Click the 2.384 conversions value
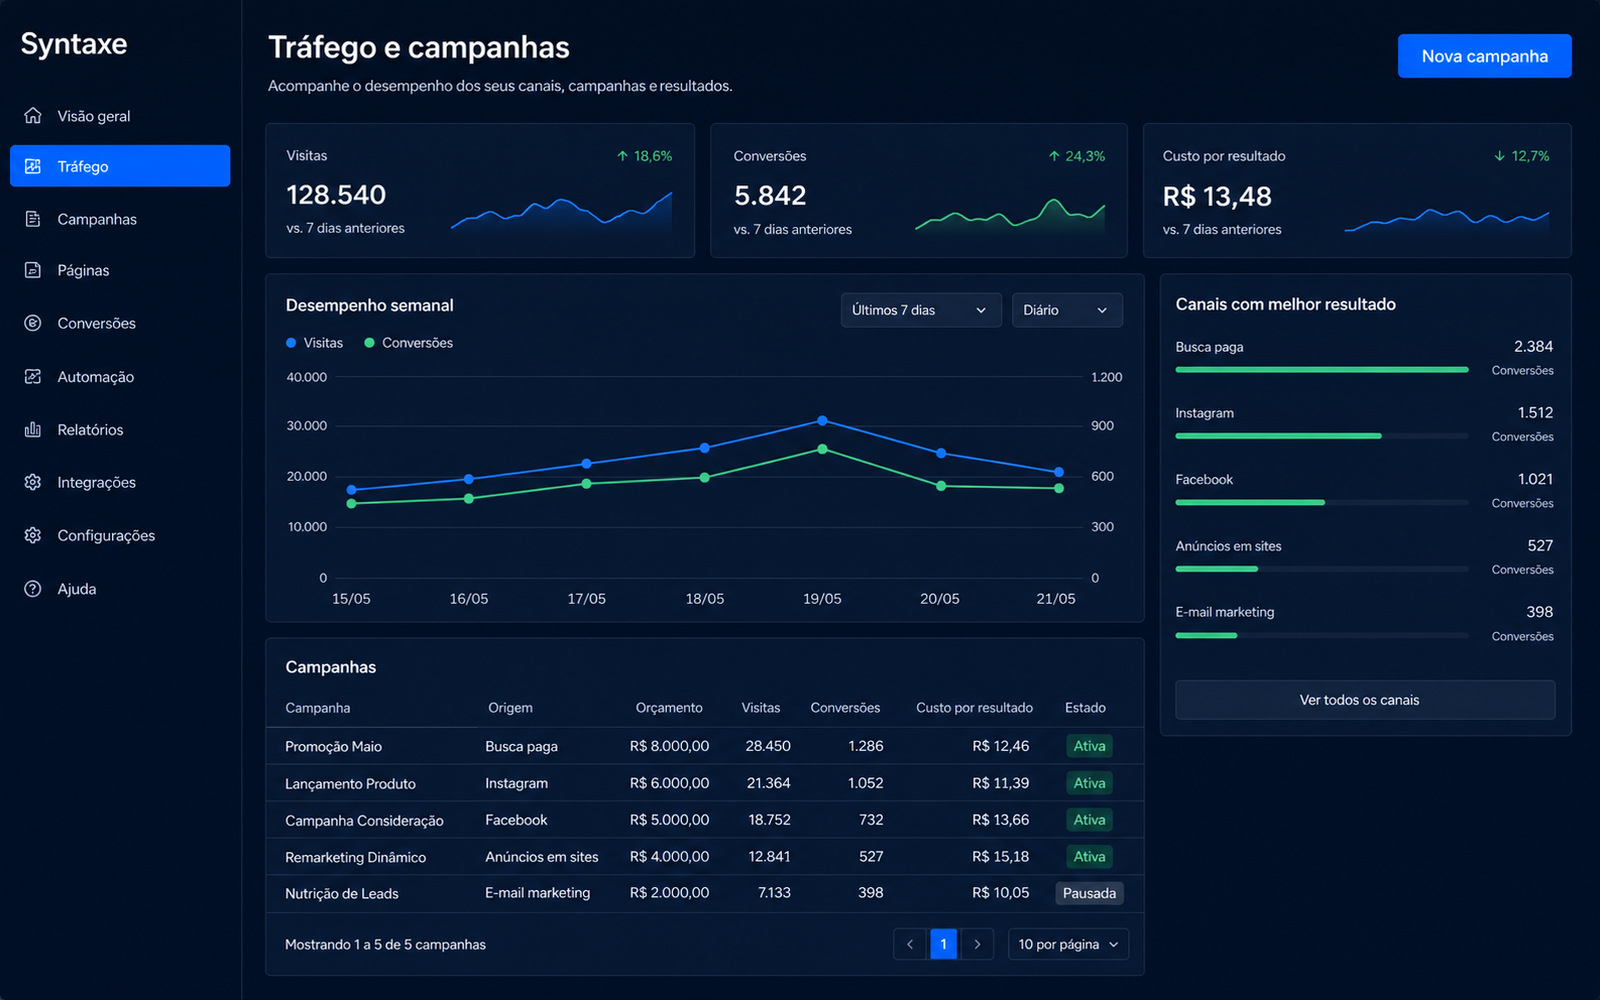Screen dimensions: 1600x1000 tap(1533, 347)
